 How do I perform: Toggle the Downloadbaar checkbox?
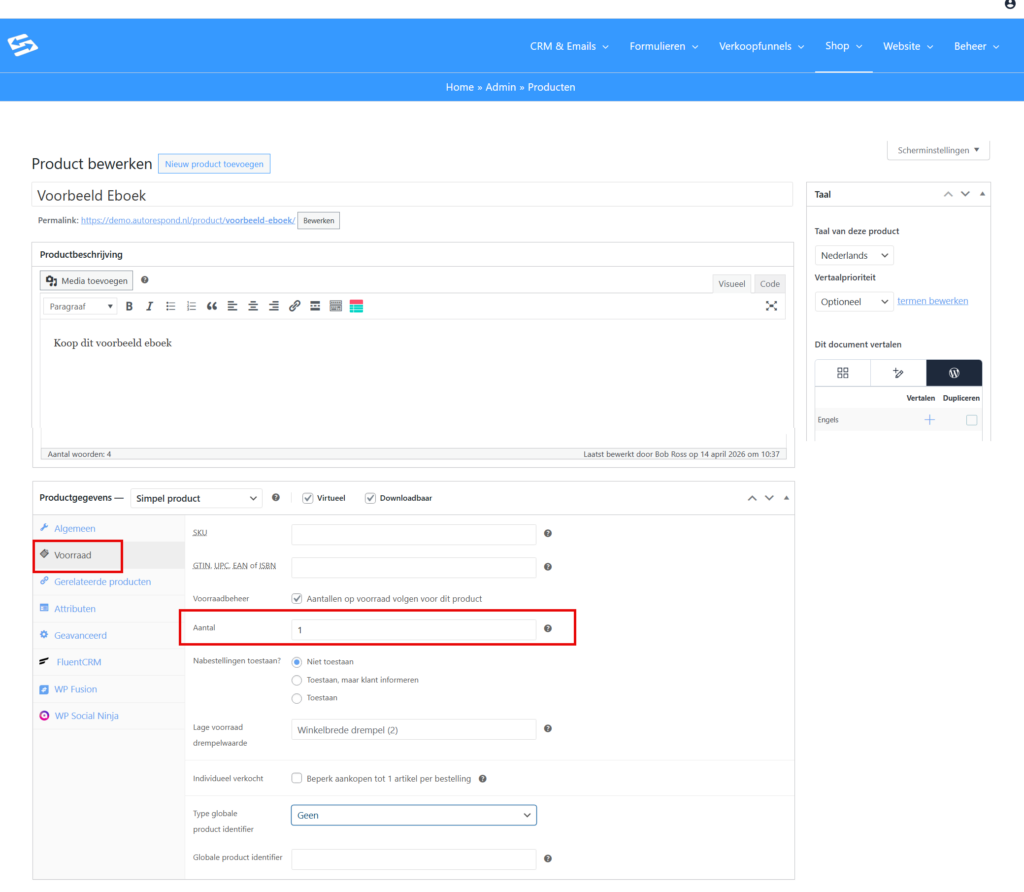370,498
